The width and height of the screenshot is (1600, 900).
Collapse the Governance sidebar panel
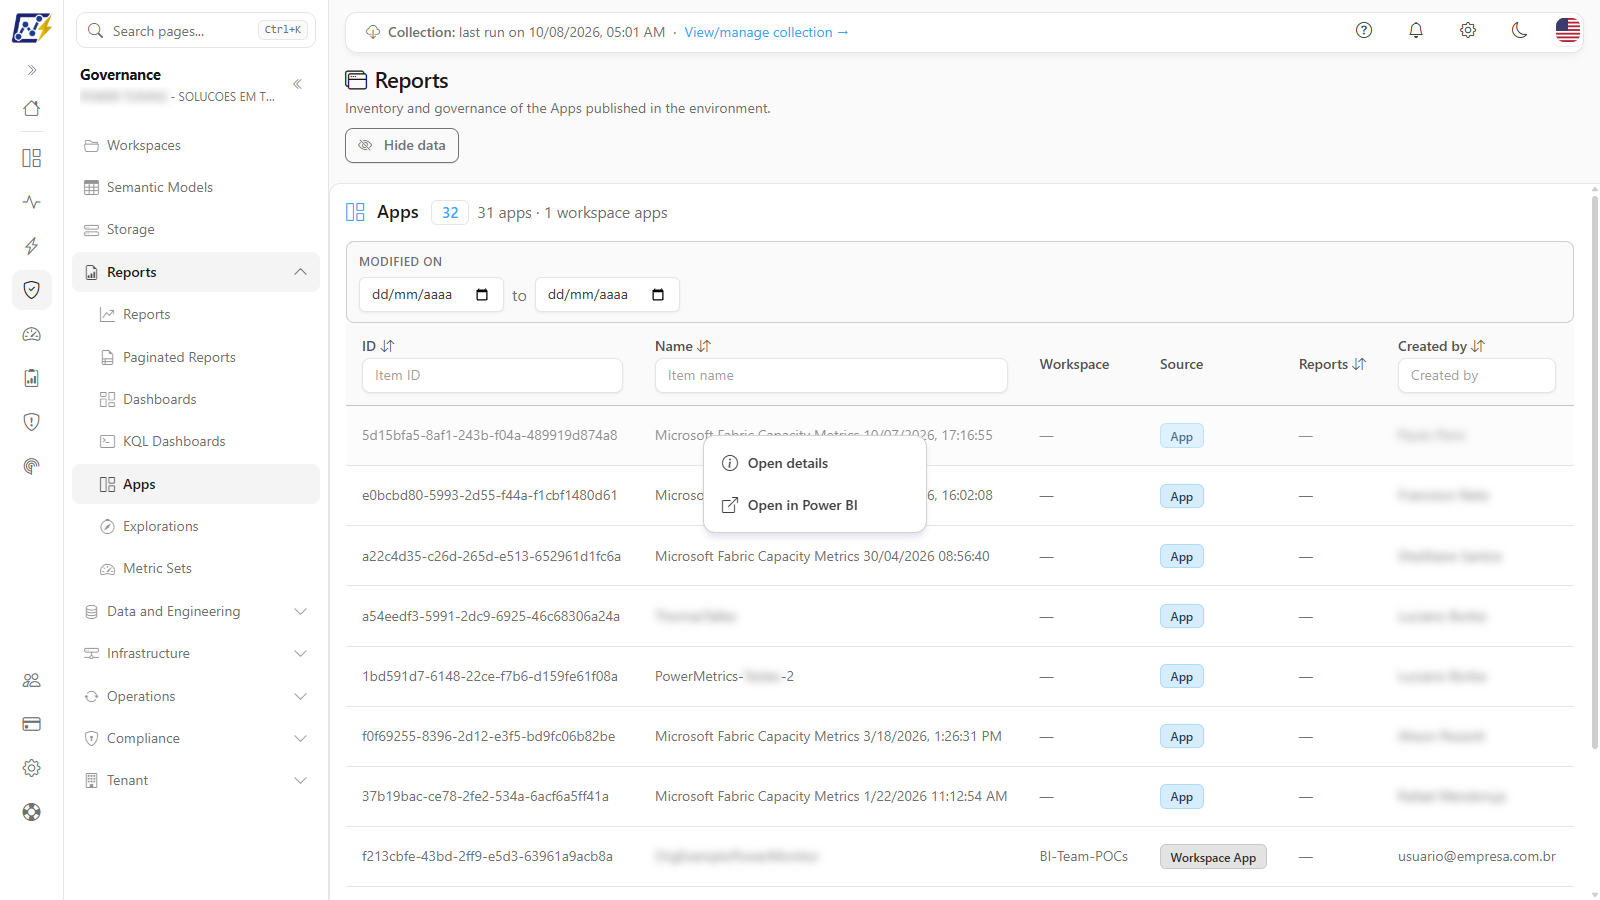point(297,84)
